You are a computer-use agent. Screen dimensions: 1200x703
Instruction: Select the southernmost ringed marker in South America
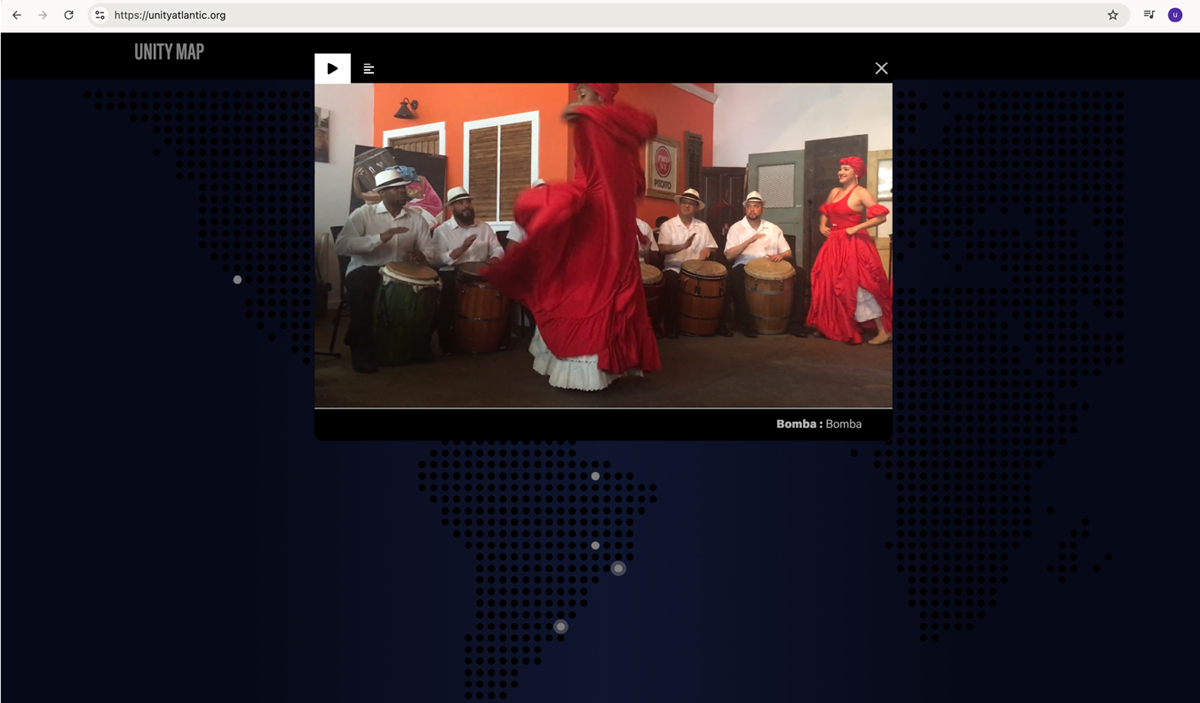pos(561,627)
